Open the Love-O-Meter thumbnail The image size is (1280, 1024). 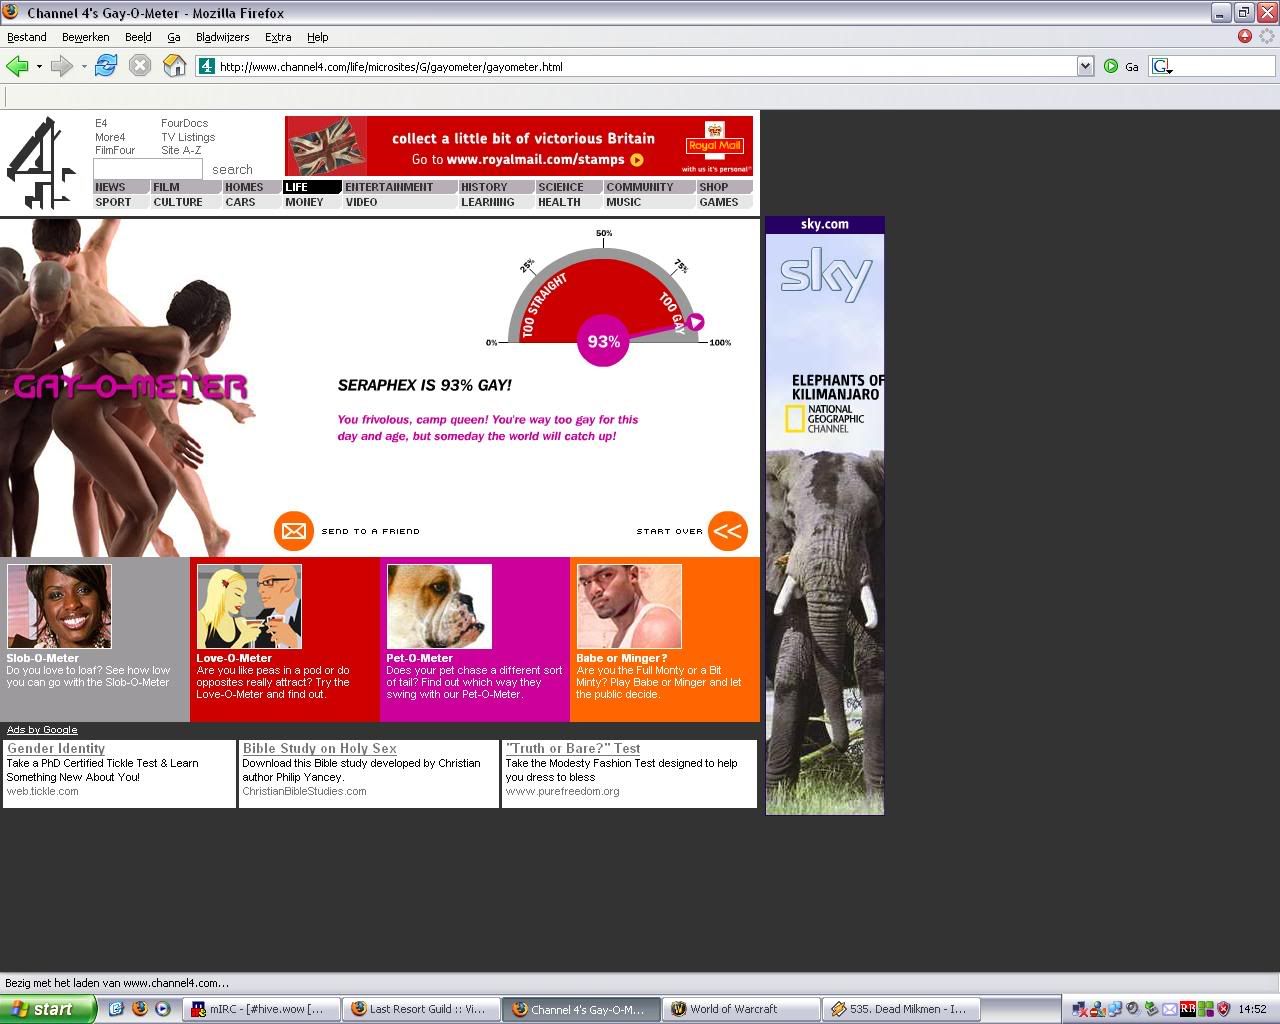(x=249, y=606)
